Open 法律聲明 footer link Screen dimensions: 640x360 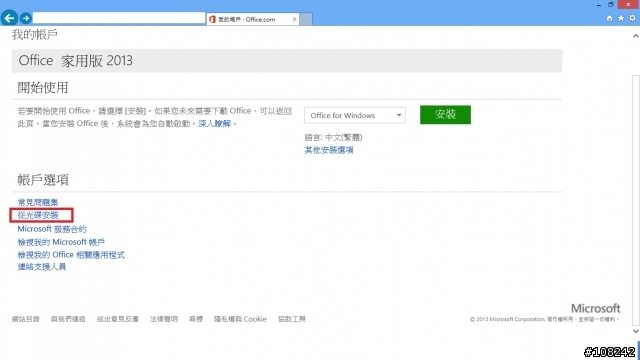164,319
